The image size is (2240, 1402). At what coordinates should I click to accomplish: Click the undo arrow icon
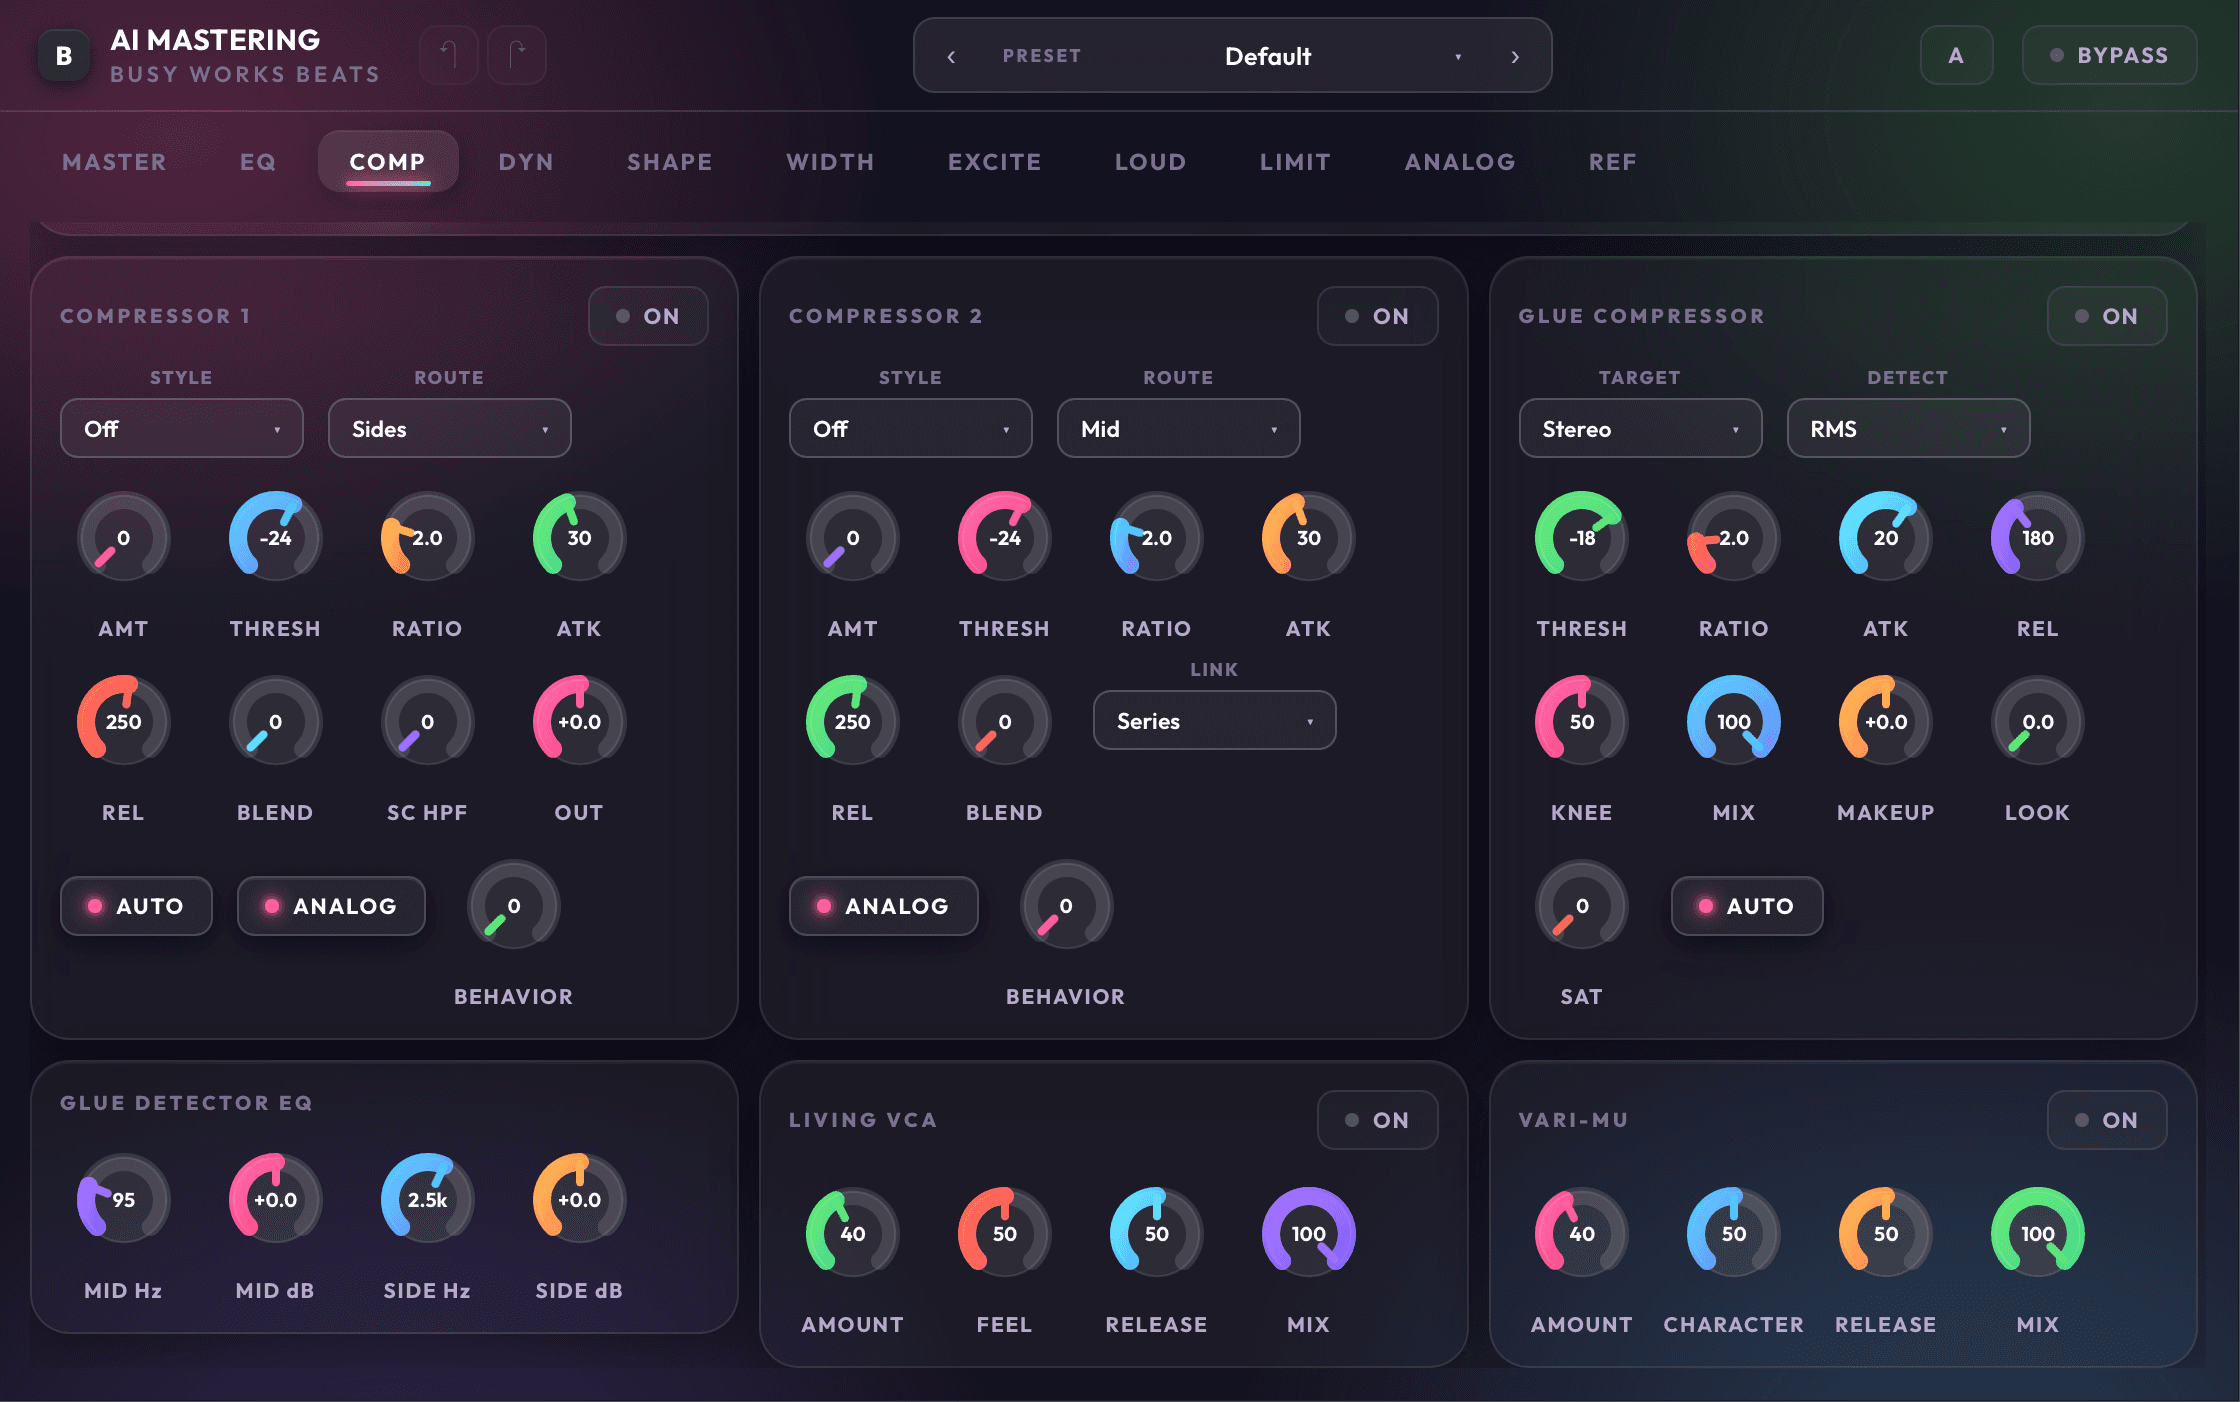(449, 55)
